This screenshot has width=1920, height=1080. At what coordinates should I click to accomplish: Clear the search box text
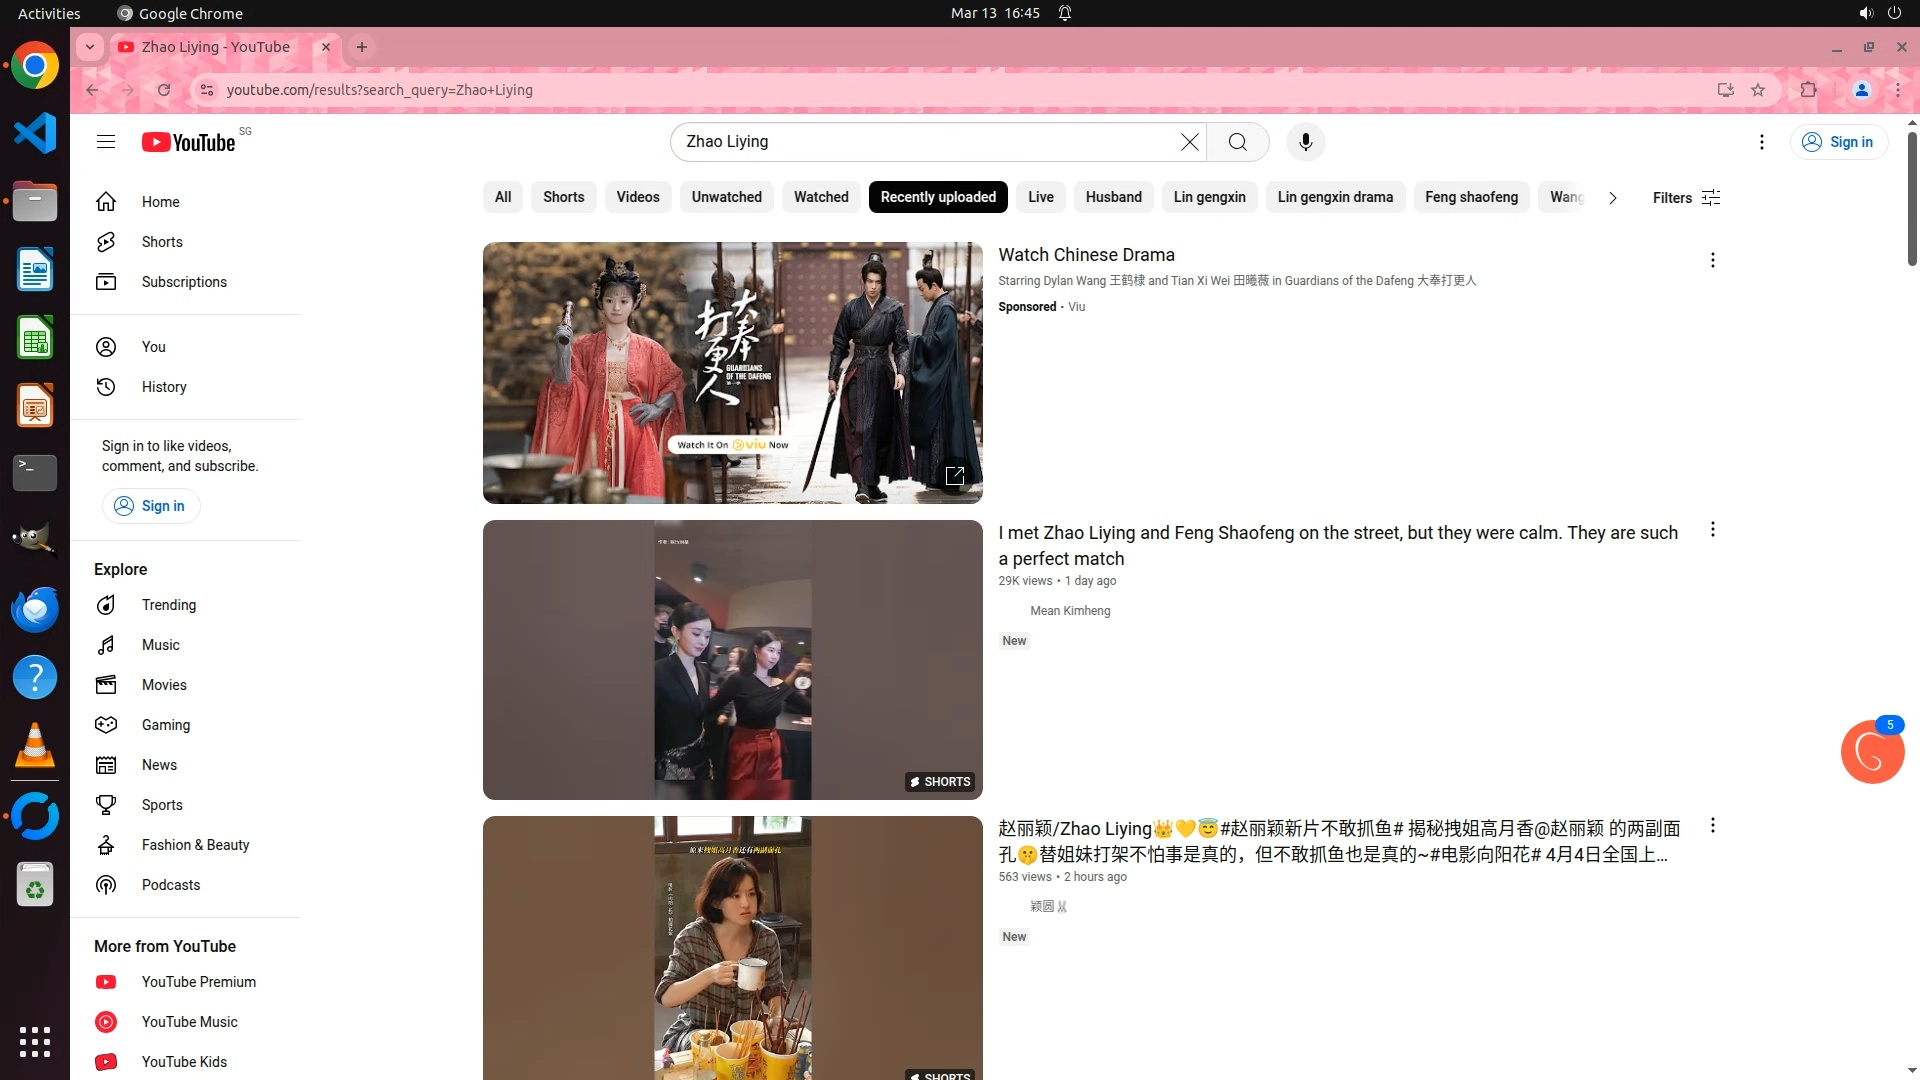click(1189, 142)
